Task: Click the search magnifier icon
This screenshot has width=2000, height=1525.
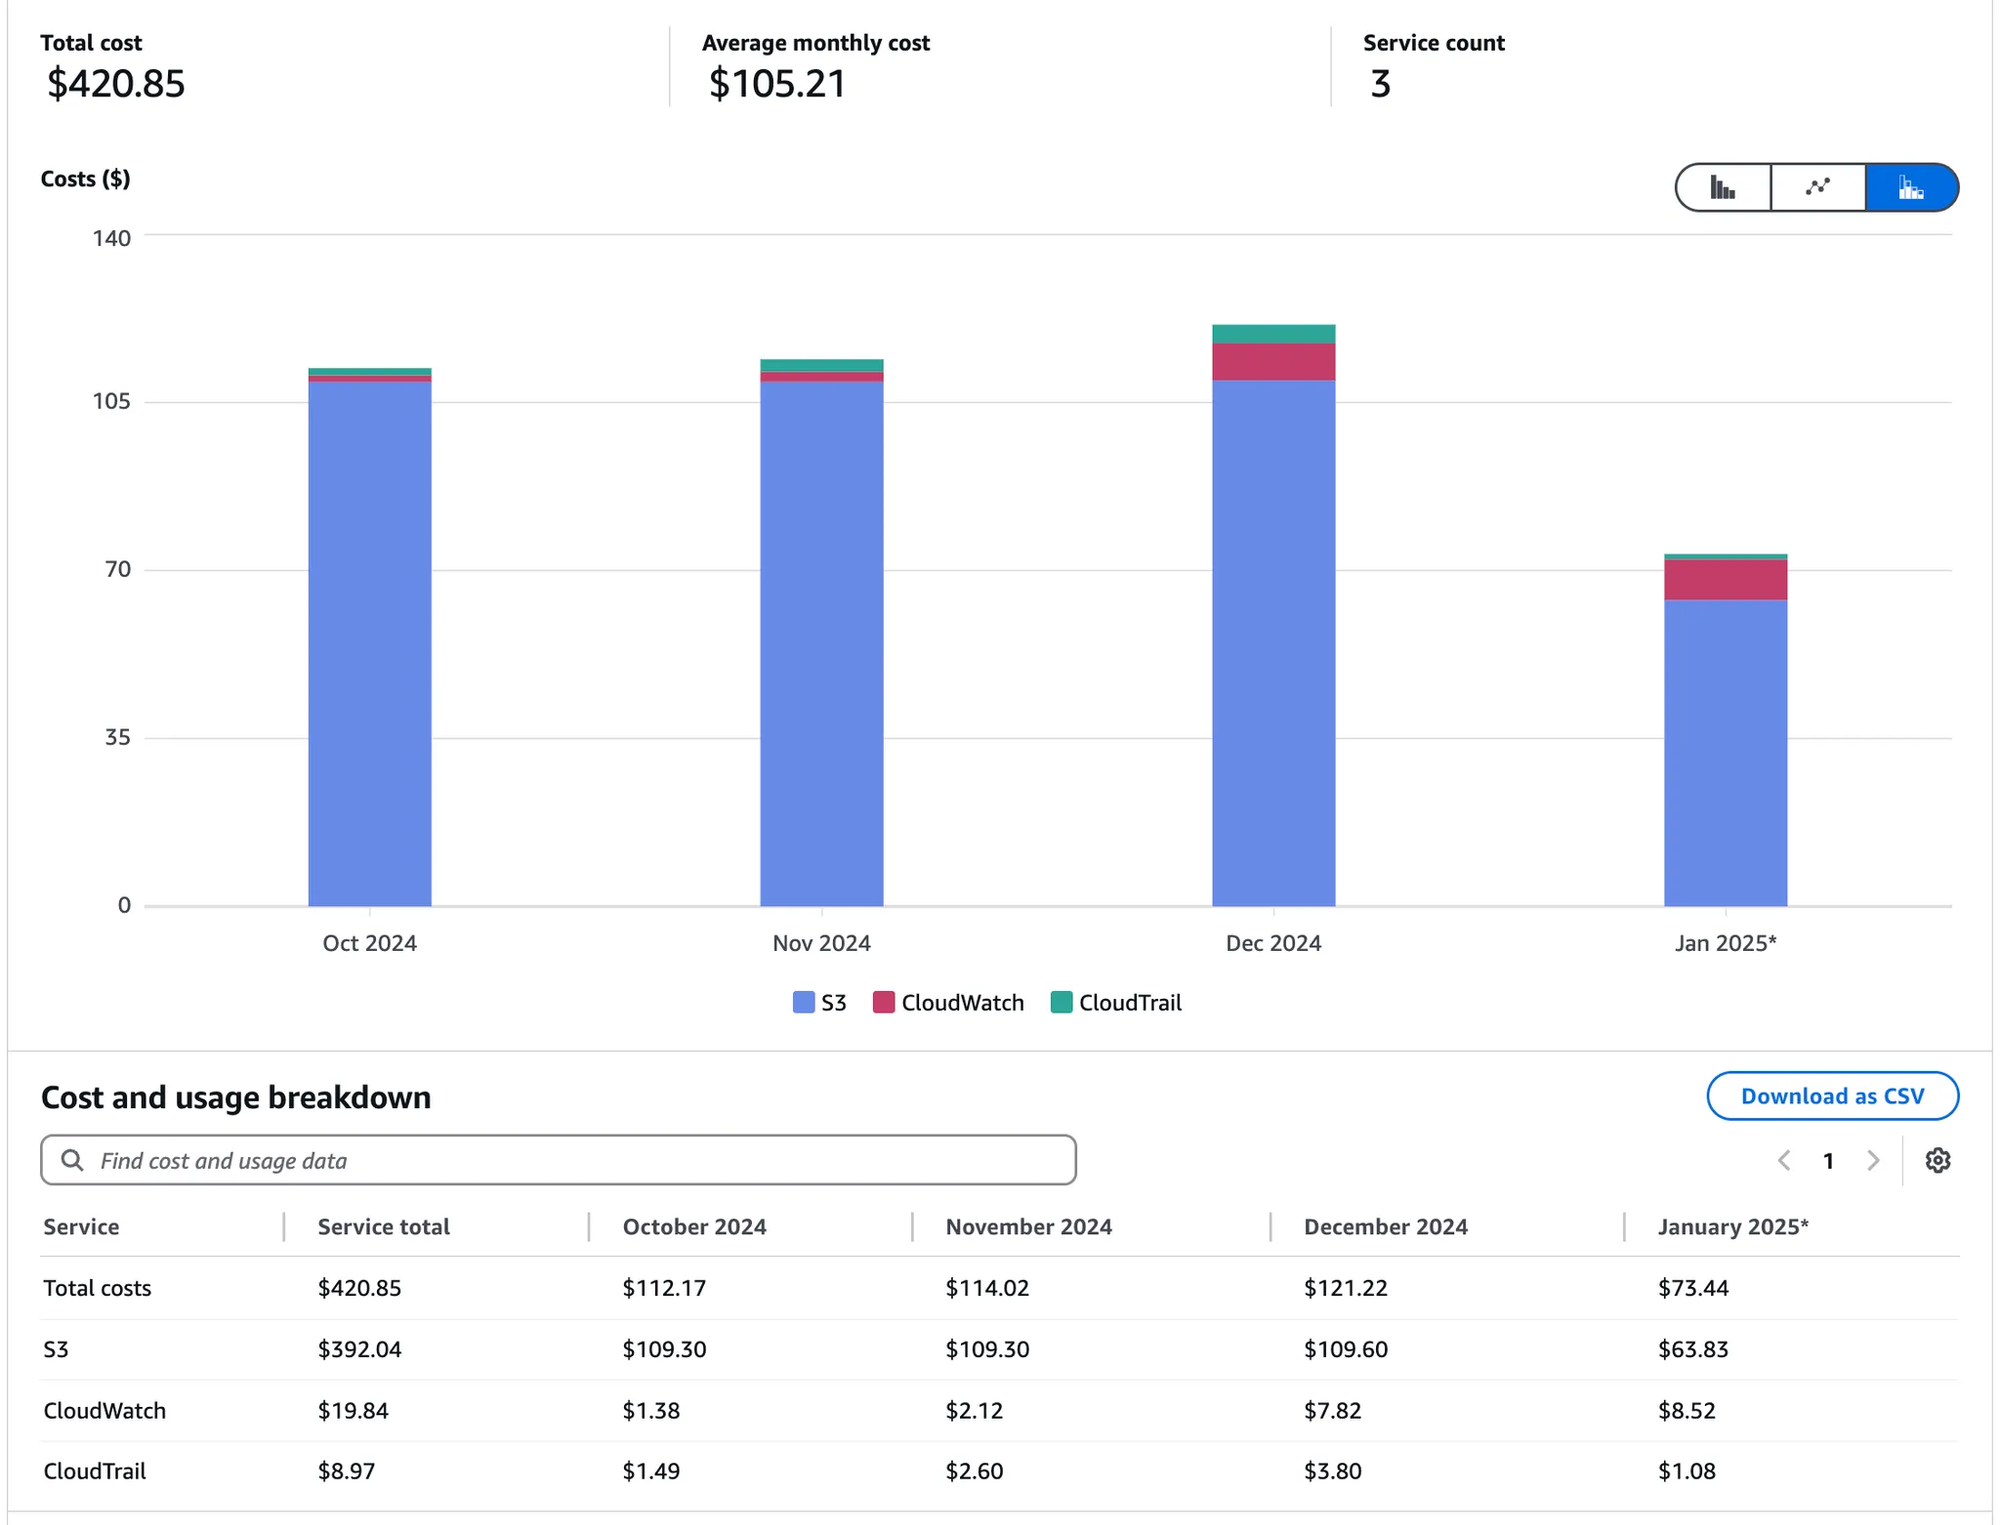Action: click(72, 1160)
